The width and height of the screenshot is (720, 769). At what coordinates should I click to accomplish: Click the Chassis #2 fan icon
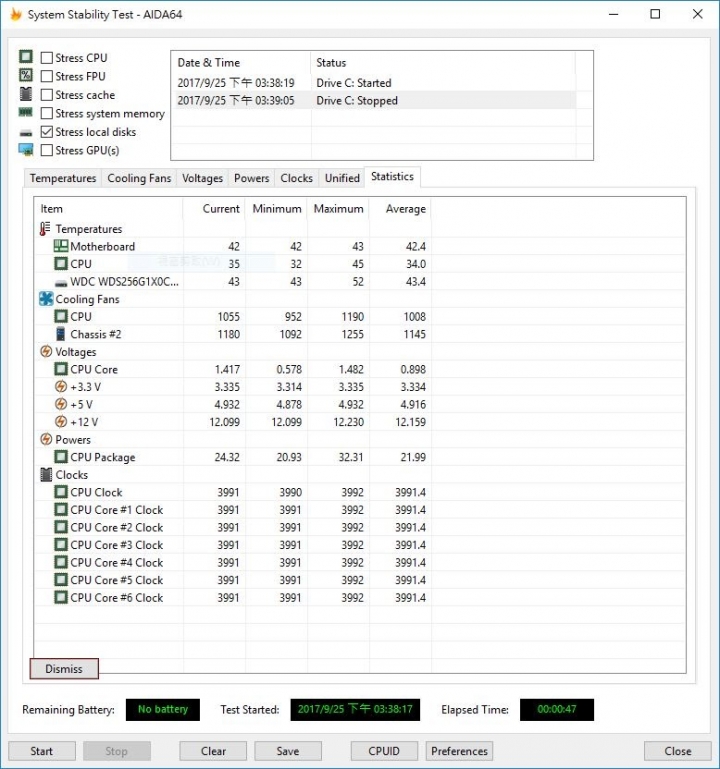[x=60, y=334]
